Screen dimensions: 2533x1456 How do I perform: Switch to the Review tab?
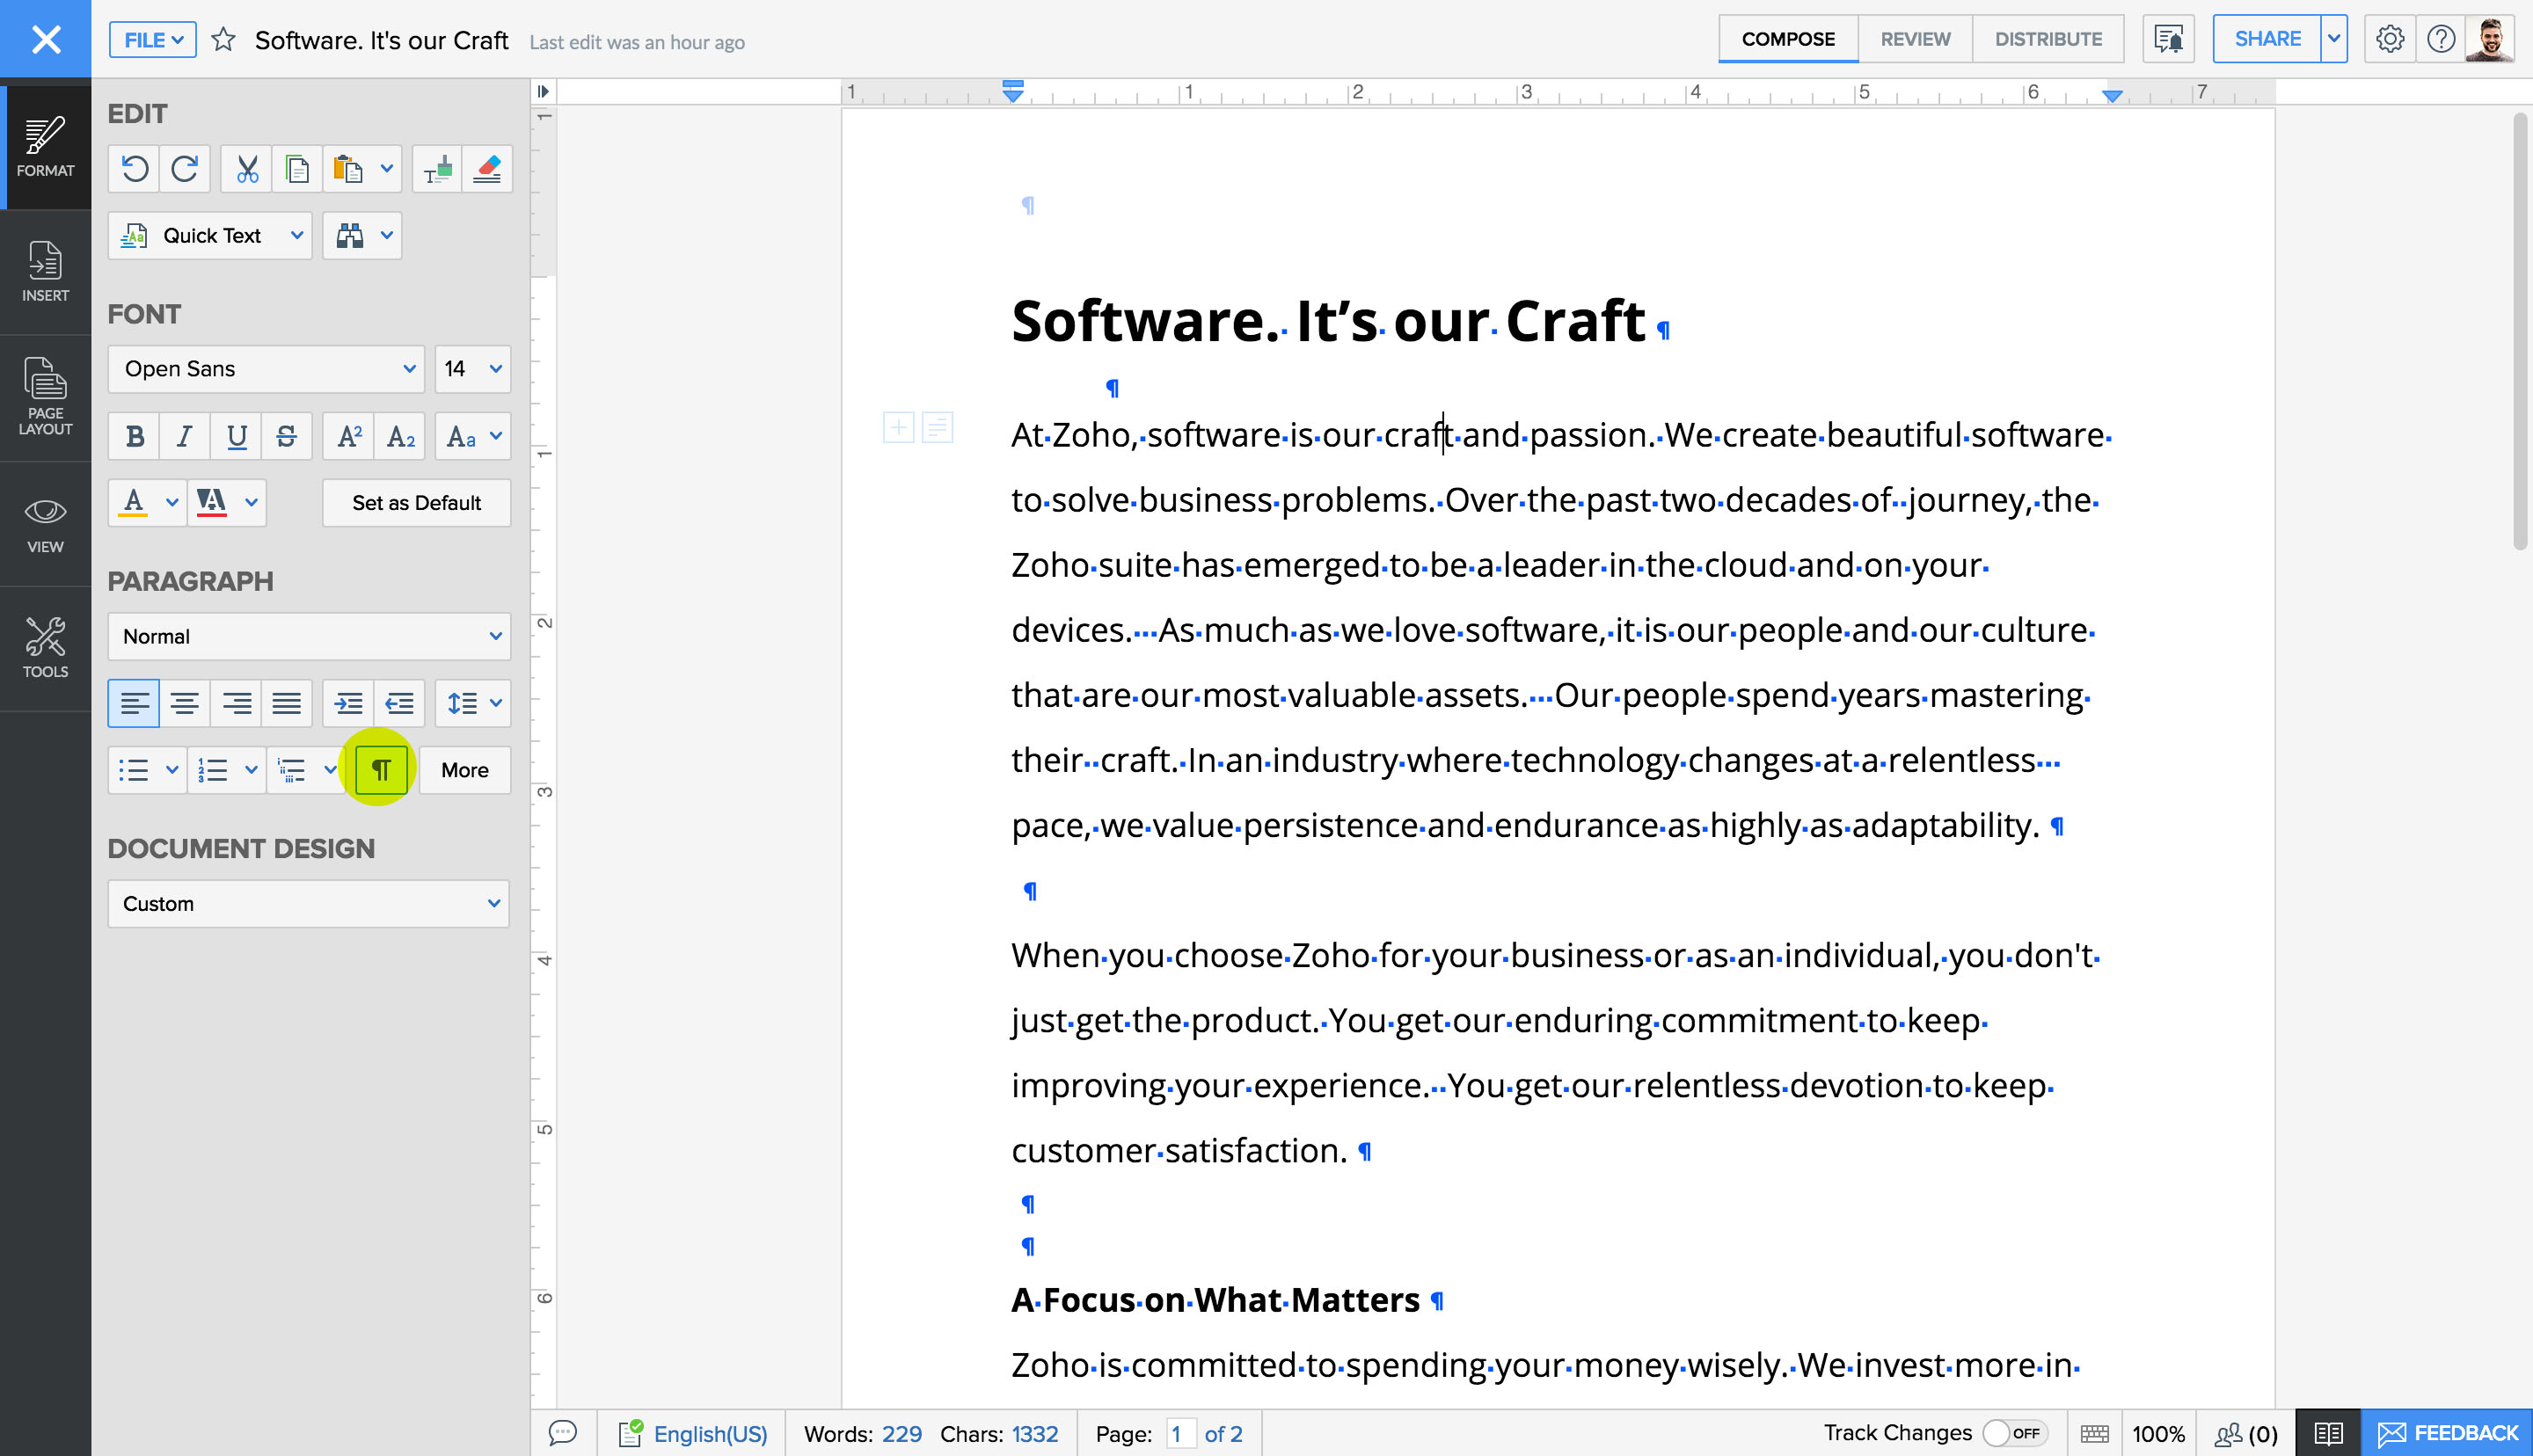(x=1916, y=39)
